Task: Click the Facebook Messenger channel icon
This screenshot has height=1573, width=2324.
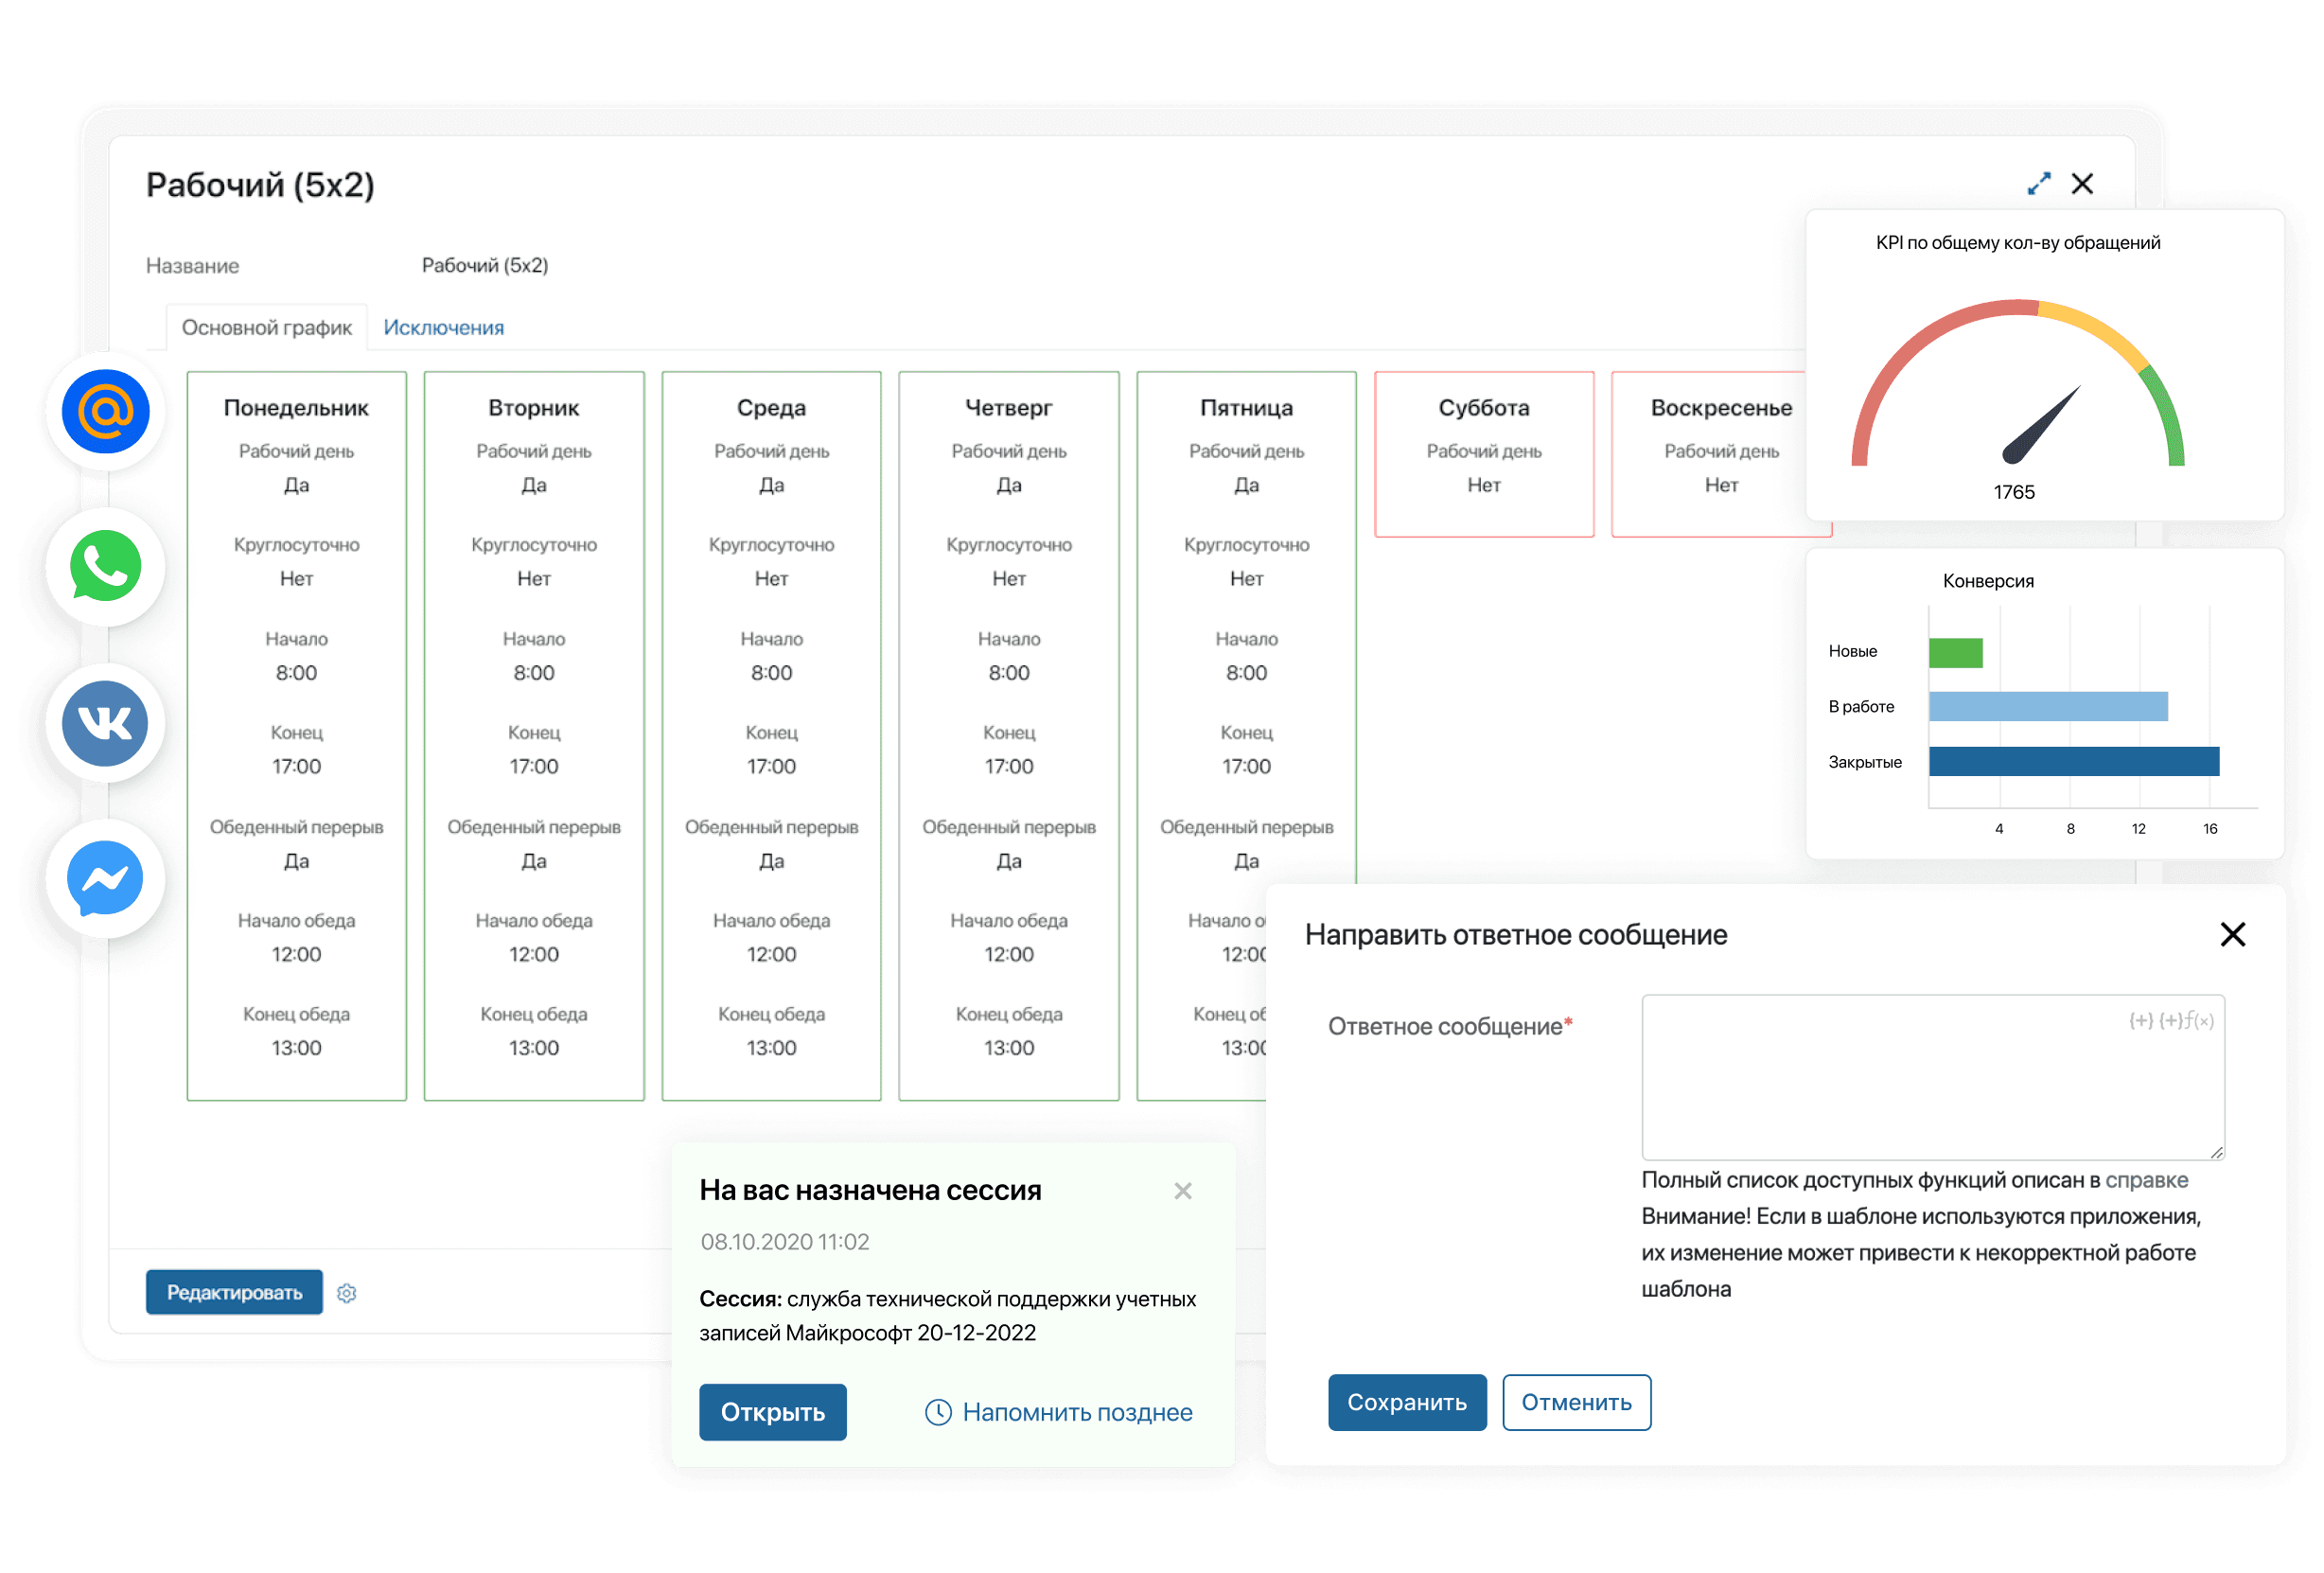Action: tap(105, 878)
